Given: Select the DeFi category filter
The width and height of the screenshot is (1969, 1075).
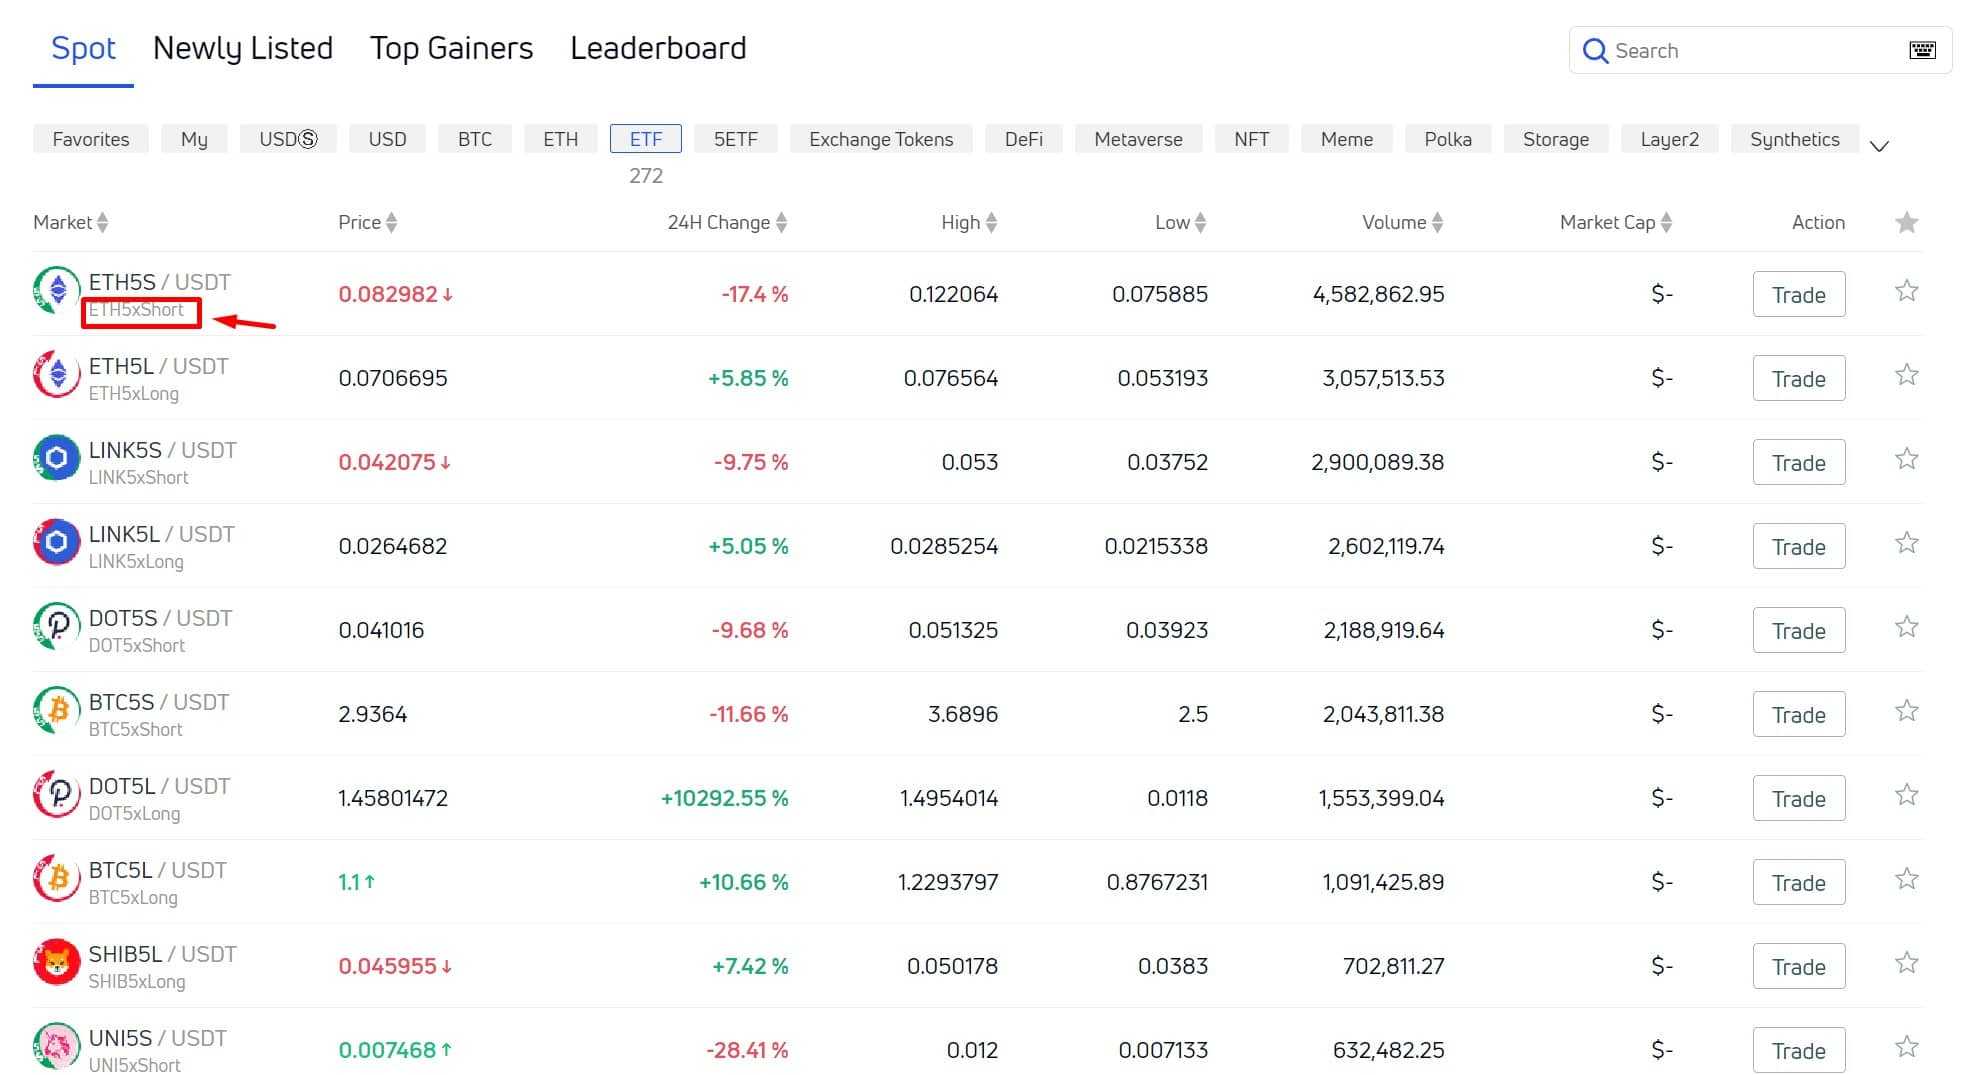Looking at the screenshot, I should [x=1023, y=139].
